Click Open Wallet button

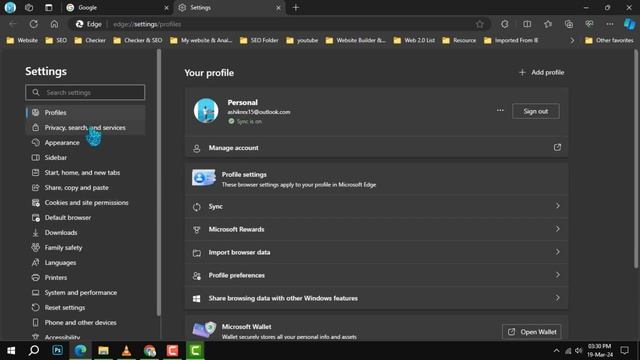pos(531,332)
